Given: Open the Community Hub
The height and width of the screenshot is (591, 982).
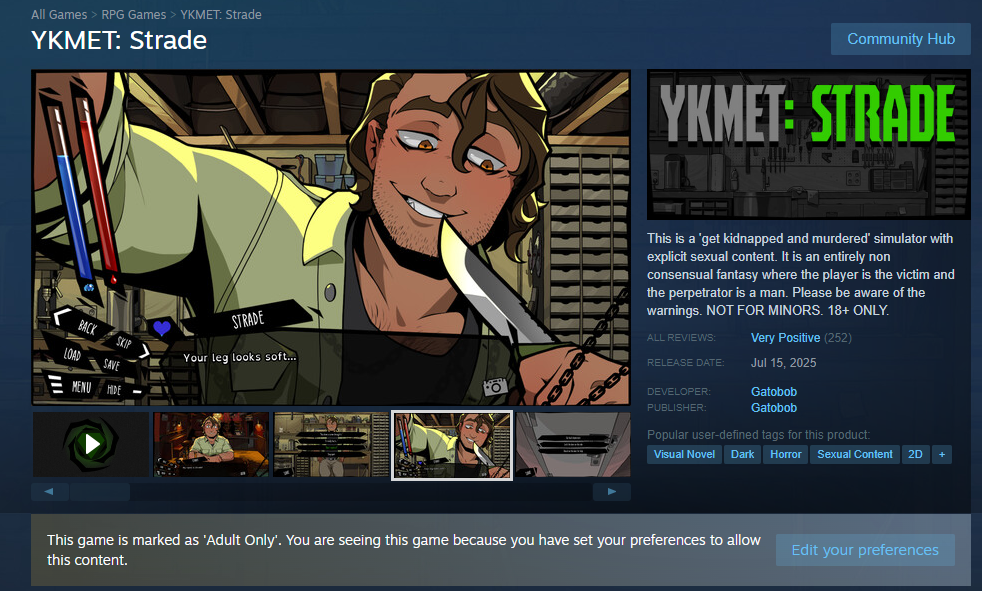Looking at the screenshot, I should coord(901,39).
